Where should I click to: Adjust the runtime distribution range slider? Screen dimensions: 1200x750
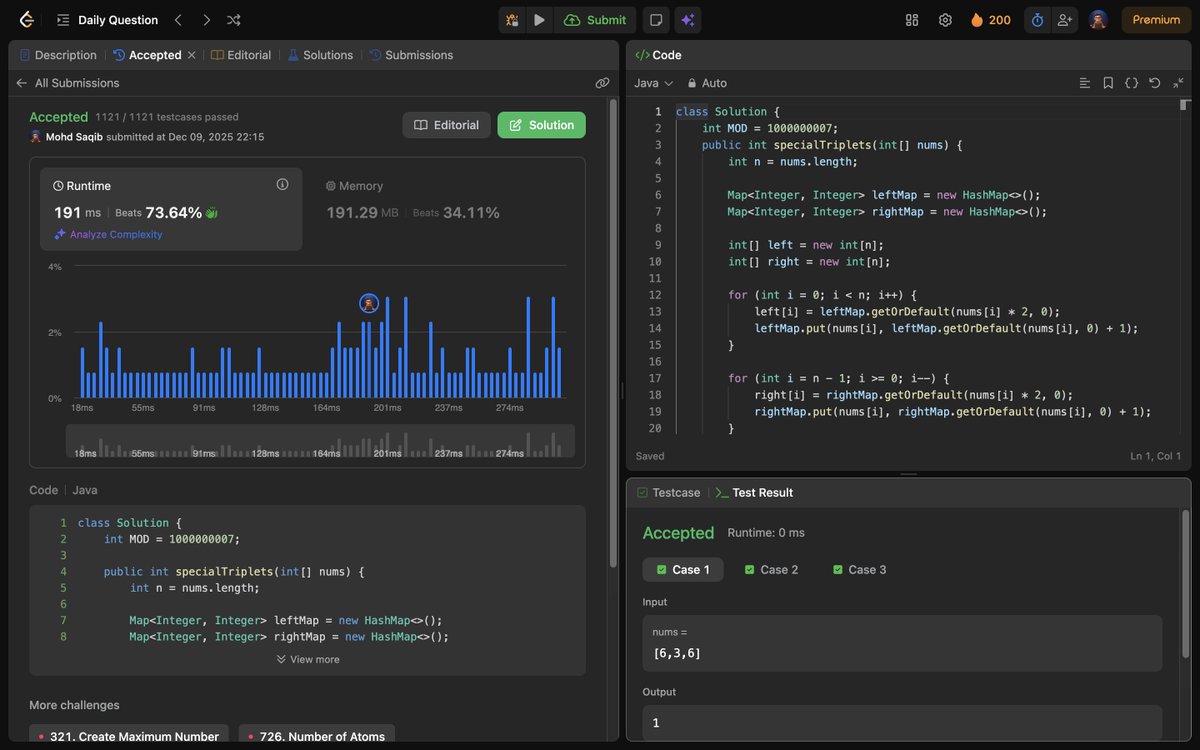point(320,441)
